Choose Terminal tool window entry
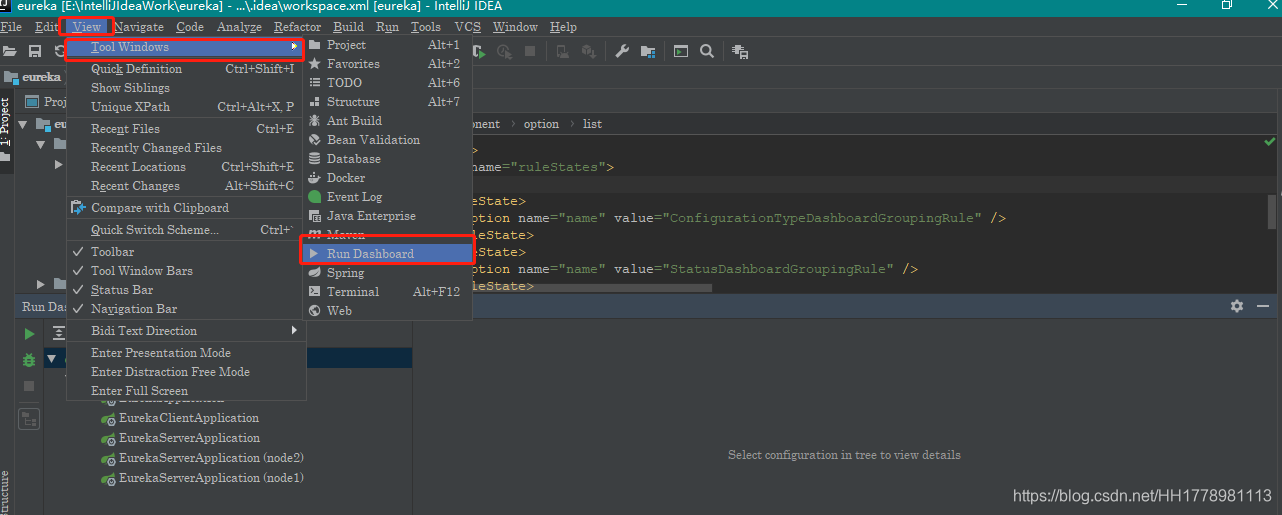This screenshot has width=1282, height=515. [x=387, y=292]
